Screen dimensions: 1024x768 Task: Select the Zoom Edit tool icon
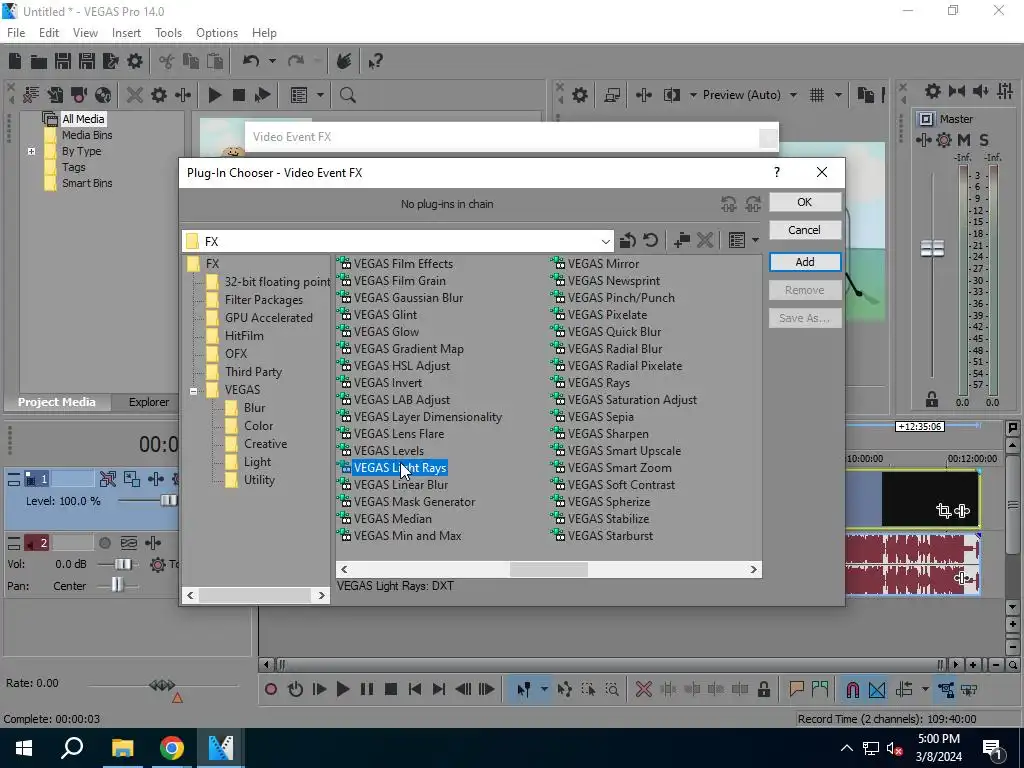pyautogui.click(x=612, y=689)
